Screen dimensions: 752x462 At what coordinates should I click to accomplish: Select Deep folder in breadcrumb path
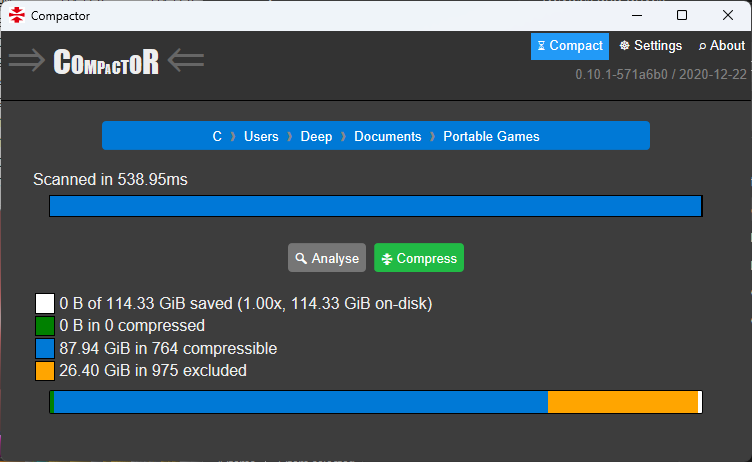coord(316,136)
